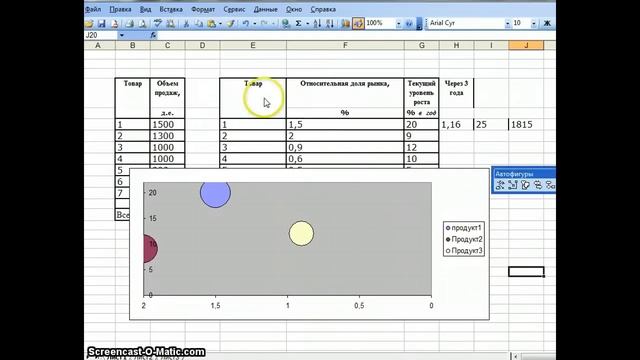
Task: Open the Вид menu
Action: click(x=145, y=9)
